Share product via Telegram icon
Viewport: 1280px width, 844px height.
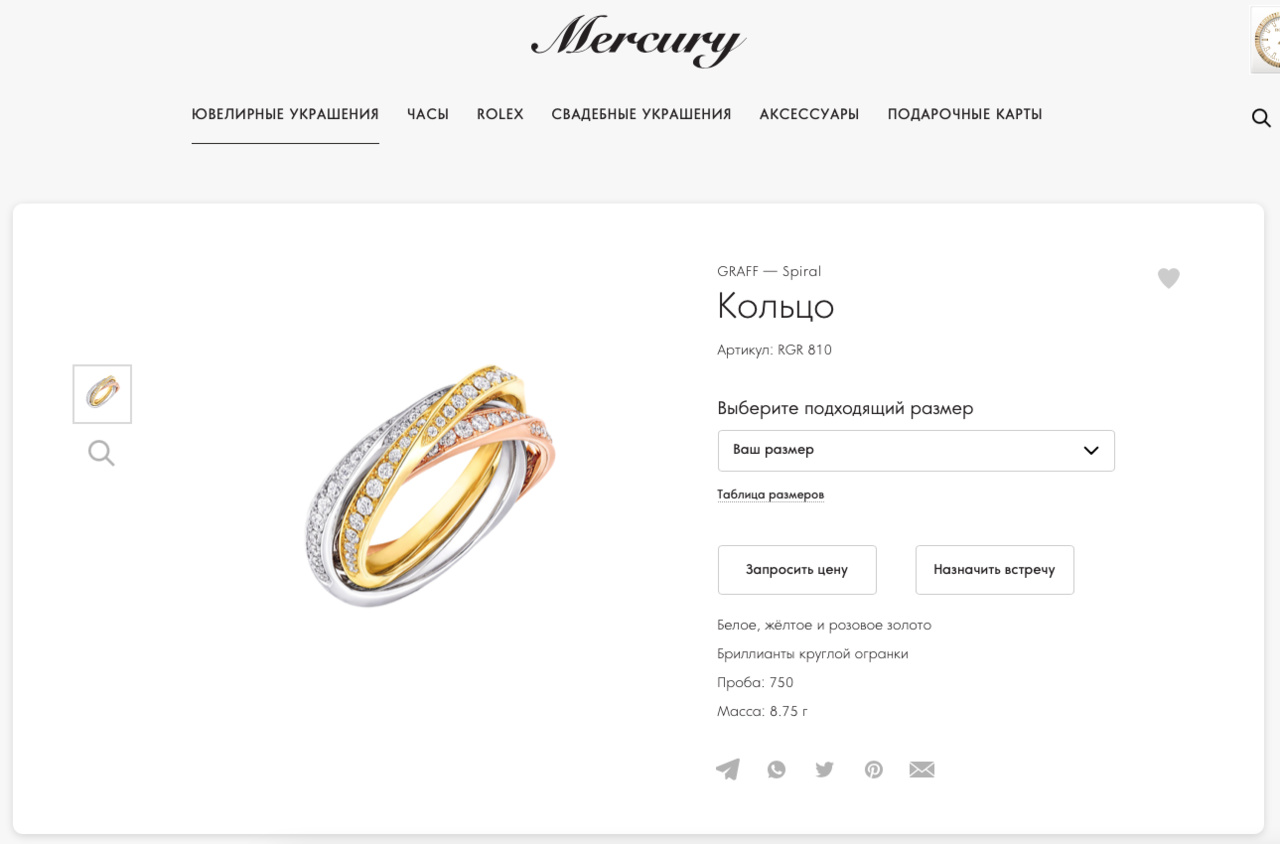[728, 769]
